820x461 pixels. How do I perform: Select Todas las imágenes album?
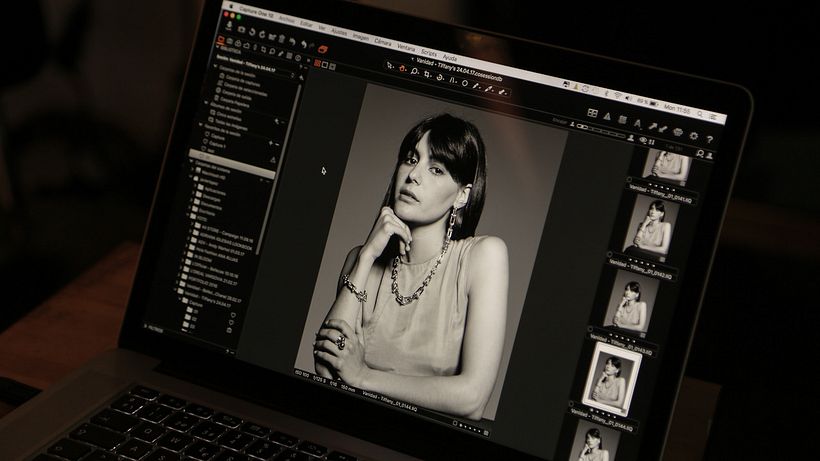tap(230, 124)
